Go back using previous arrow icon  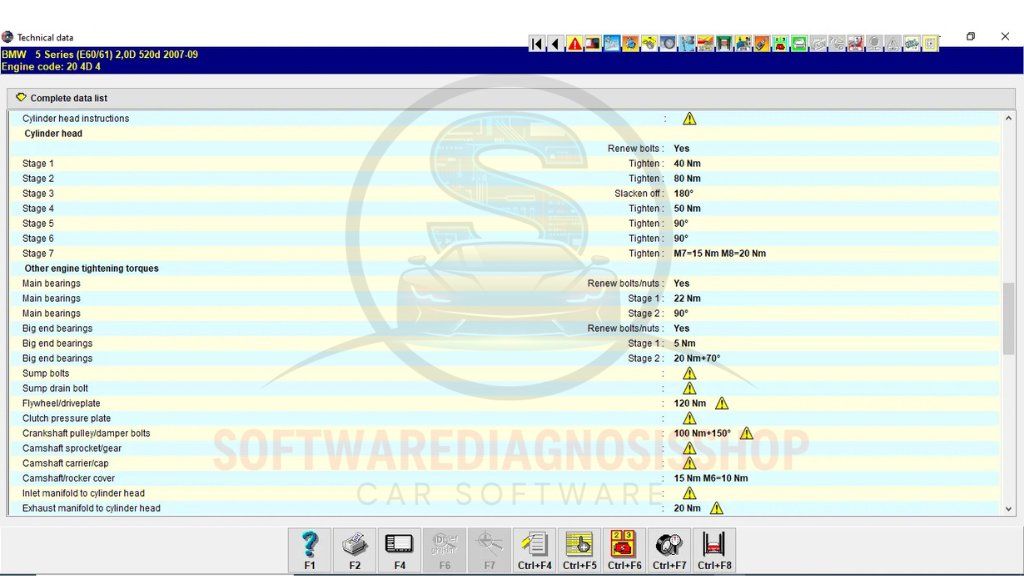point(556,43)
